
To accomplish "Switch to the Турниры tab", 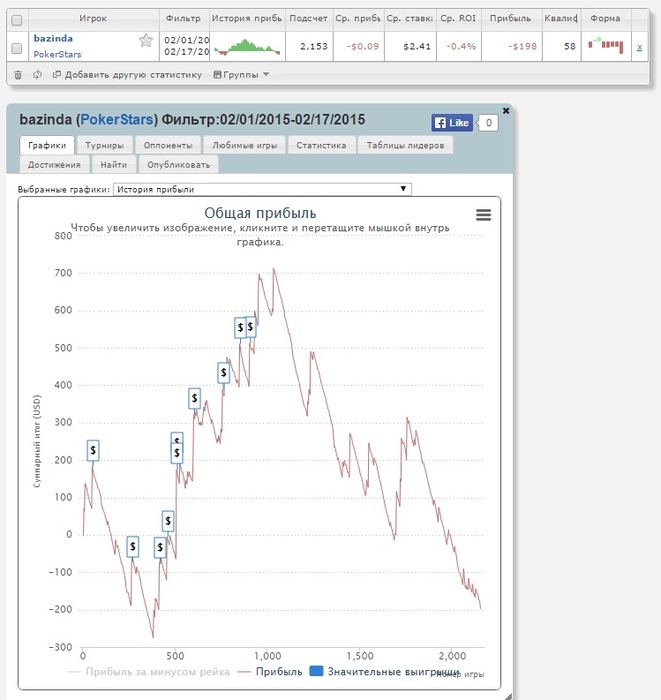I will pos(104,145).
